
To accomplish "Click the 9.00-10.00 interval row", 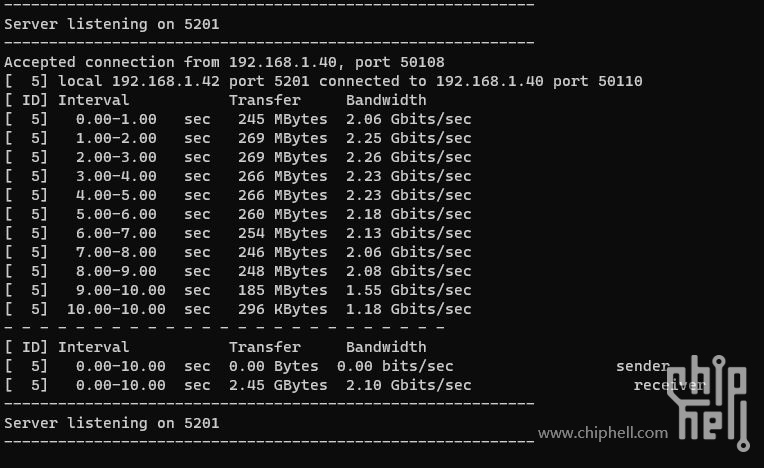I will point(238,290).
